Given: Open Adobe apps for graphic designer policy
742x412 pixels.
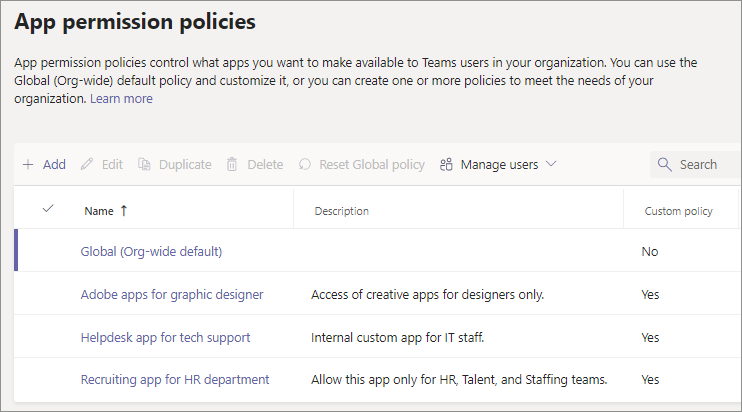Looking at the screenshot, I should tap(172, 294).
